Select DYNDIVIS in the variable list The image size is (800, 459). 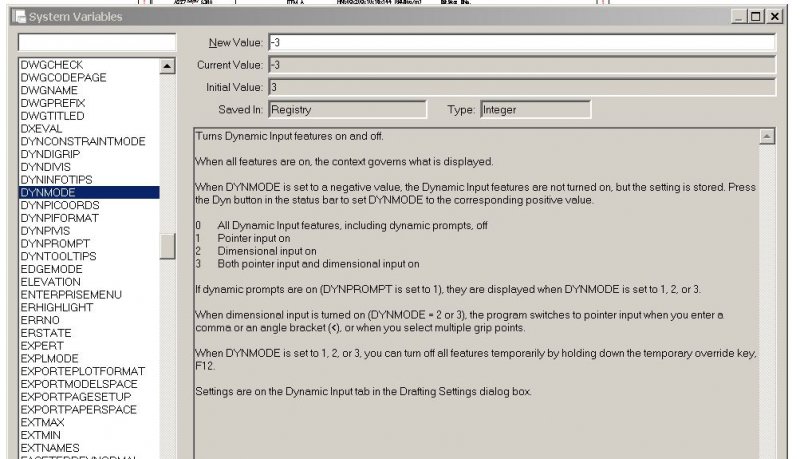pyautogui.click(x=45, y=167)
